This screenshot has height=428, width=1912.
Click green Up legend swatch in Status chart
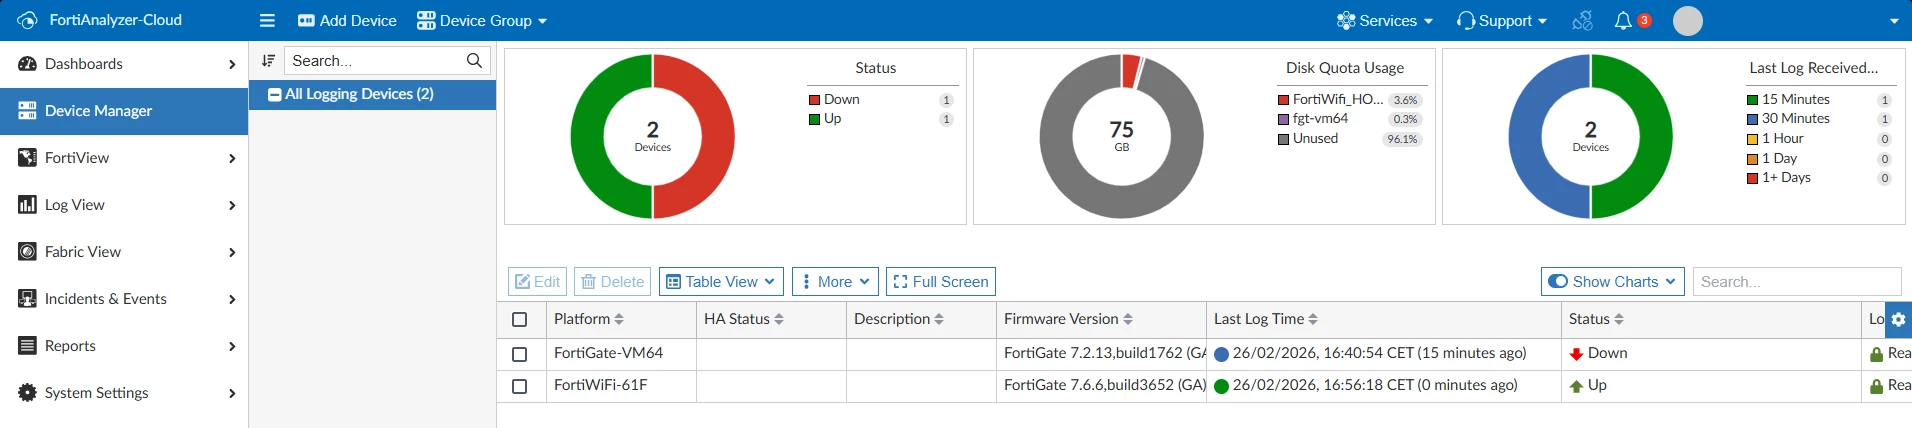pos(815,119)
